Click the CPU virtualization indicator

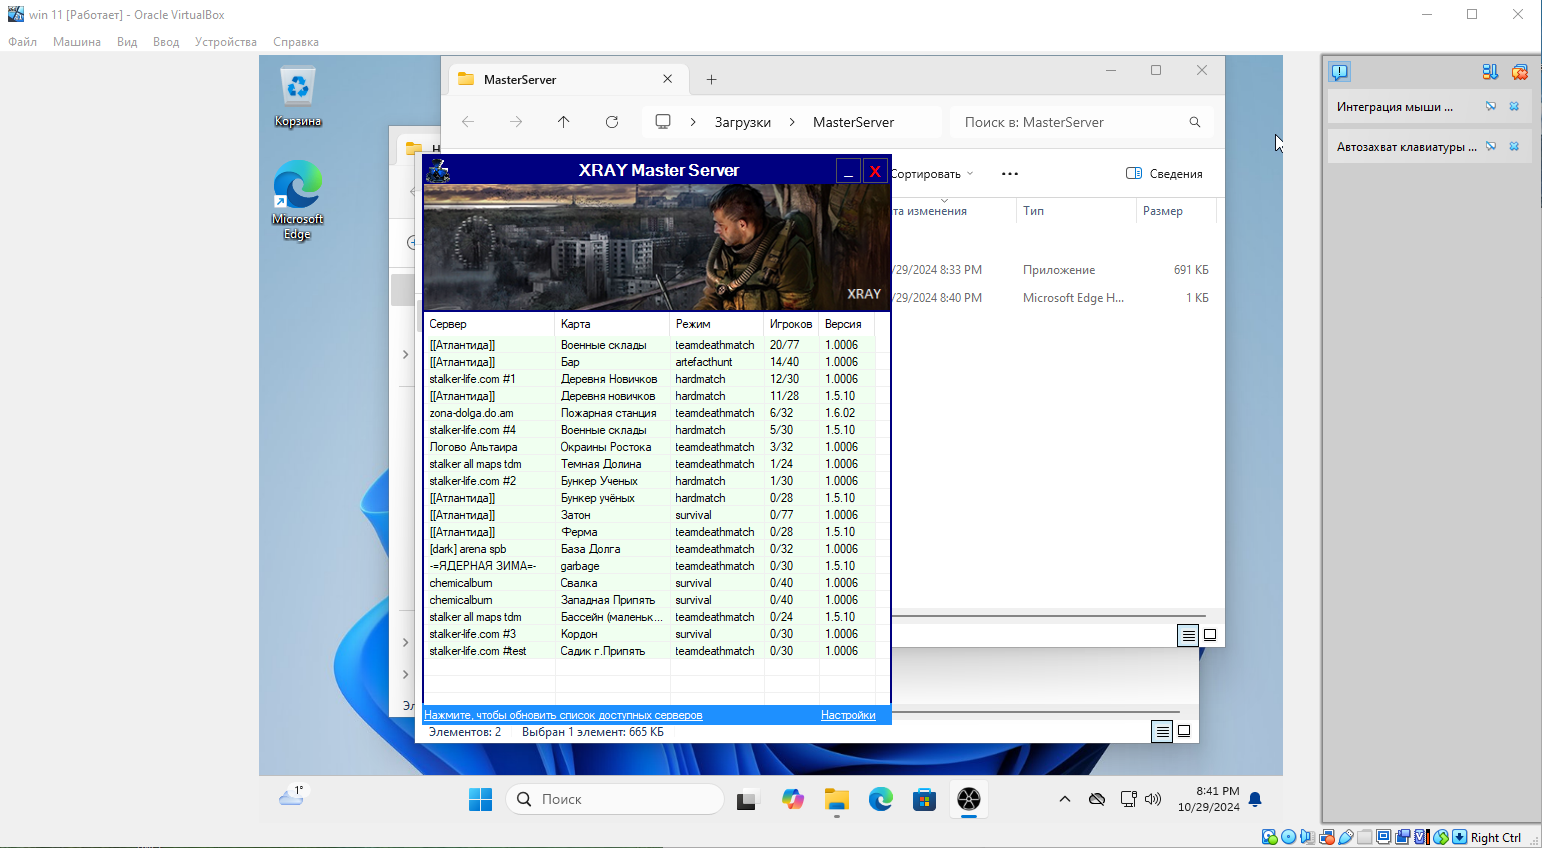[1422, 837]
